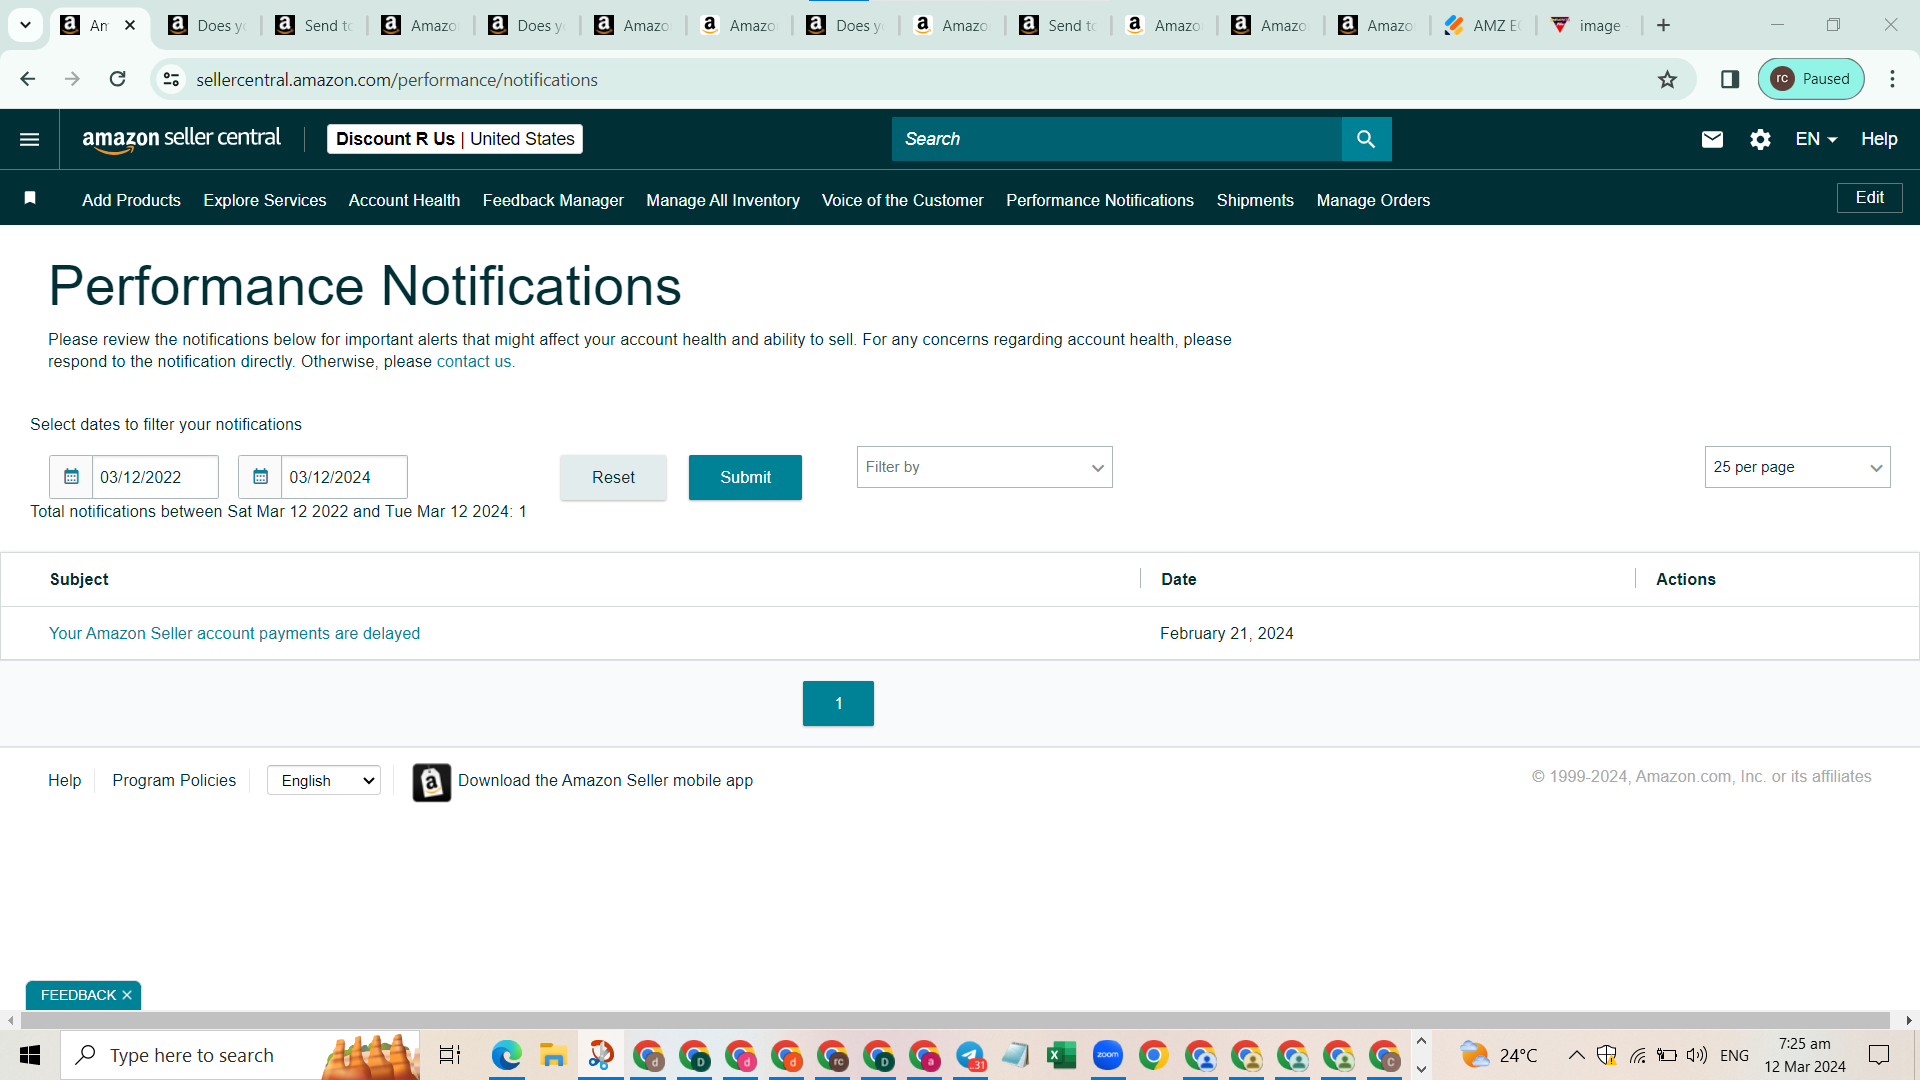Screen dimensions: 1920x1080
Task: Reload the page
Action: (118, 79)
